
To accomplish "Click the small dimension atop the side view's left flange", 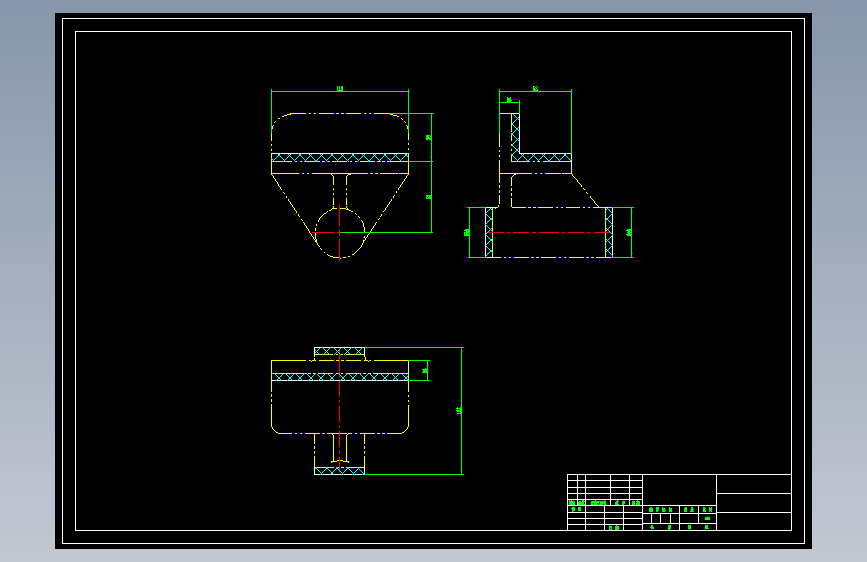I will (509, 101).
